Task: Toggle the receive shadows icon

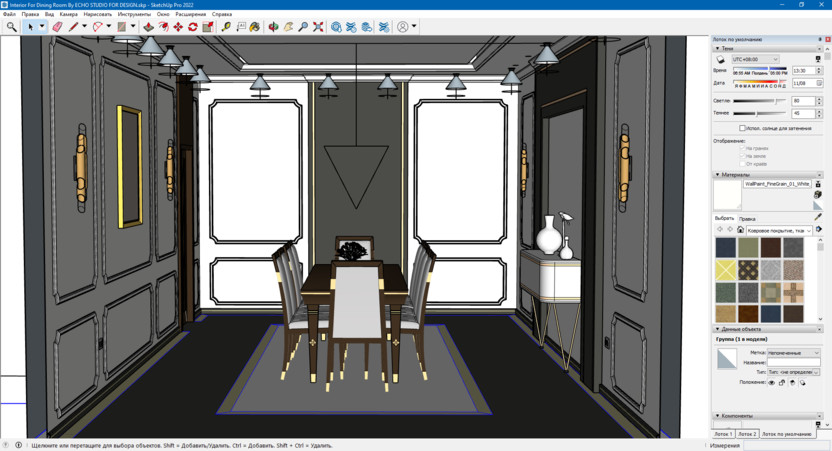Action: [x=792, y=383]
